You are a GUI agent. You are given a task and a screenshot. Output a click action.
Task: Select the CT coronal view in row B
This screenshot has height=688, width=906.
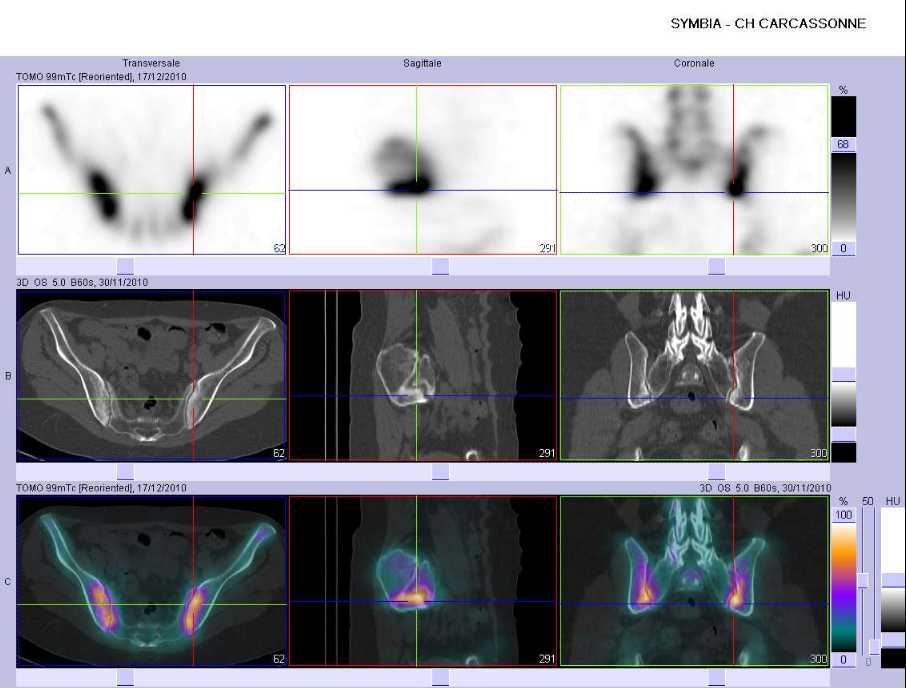point(694,375)
